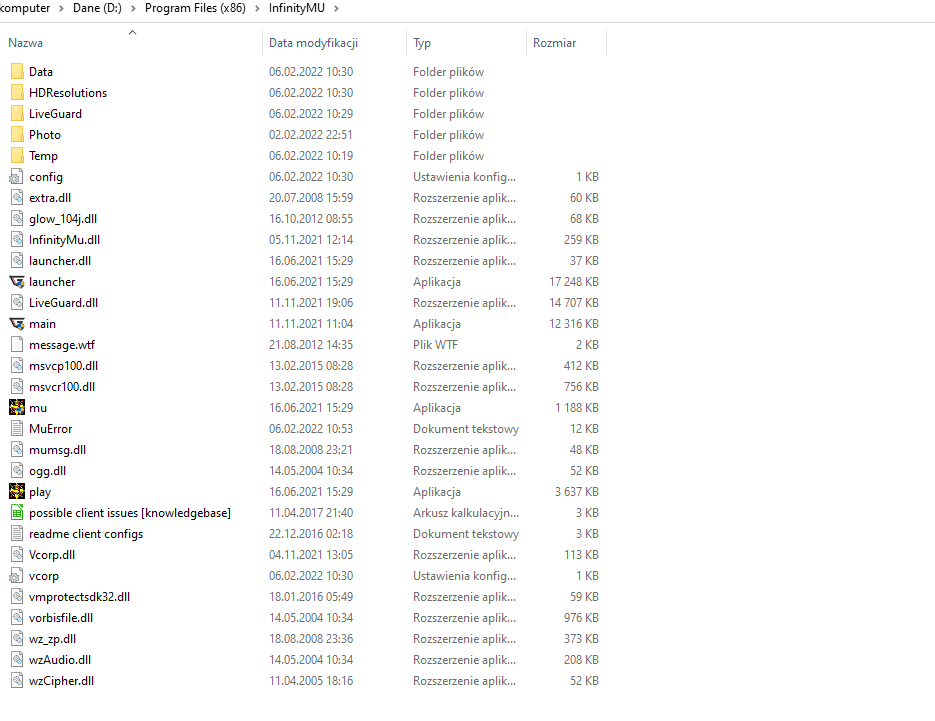935x721 pixels.
Task: Click the 12 316 KB size of main
Action: (x=574, y=324)
